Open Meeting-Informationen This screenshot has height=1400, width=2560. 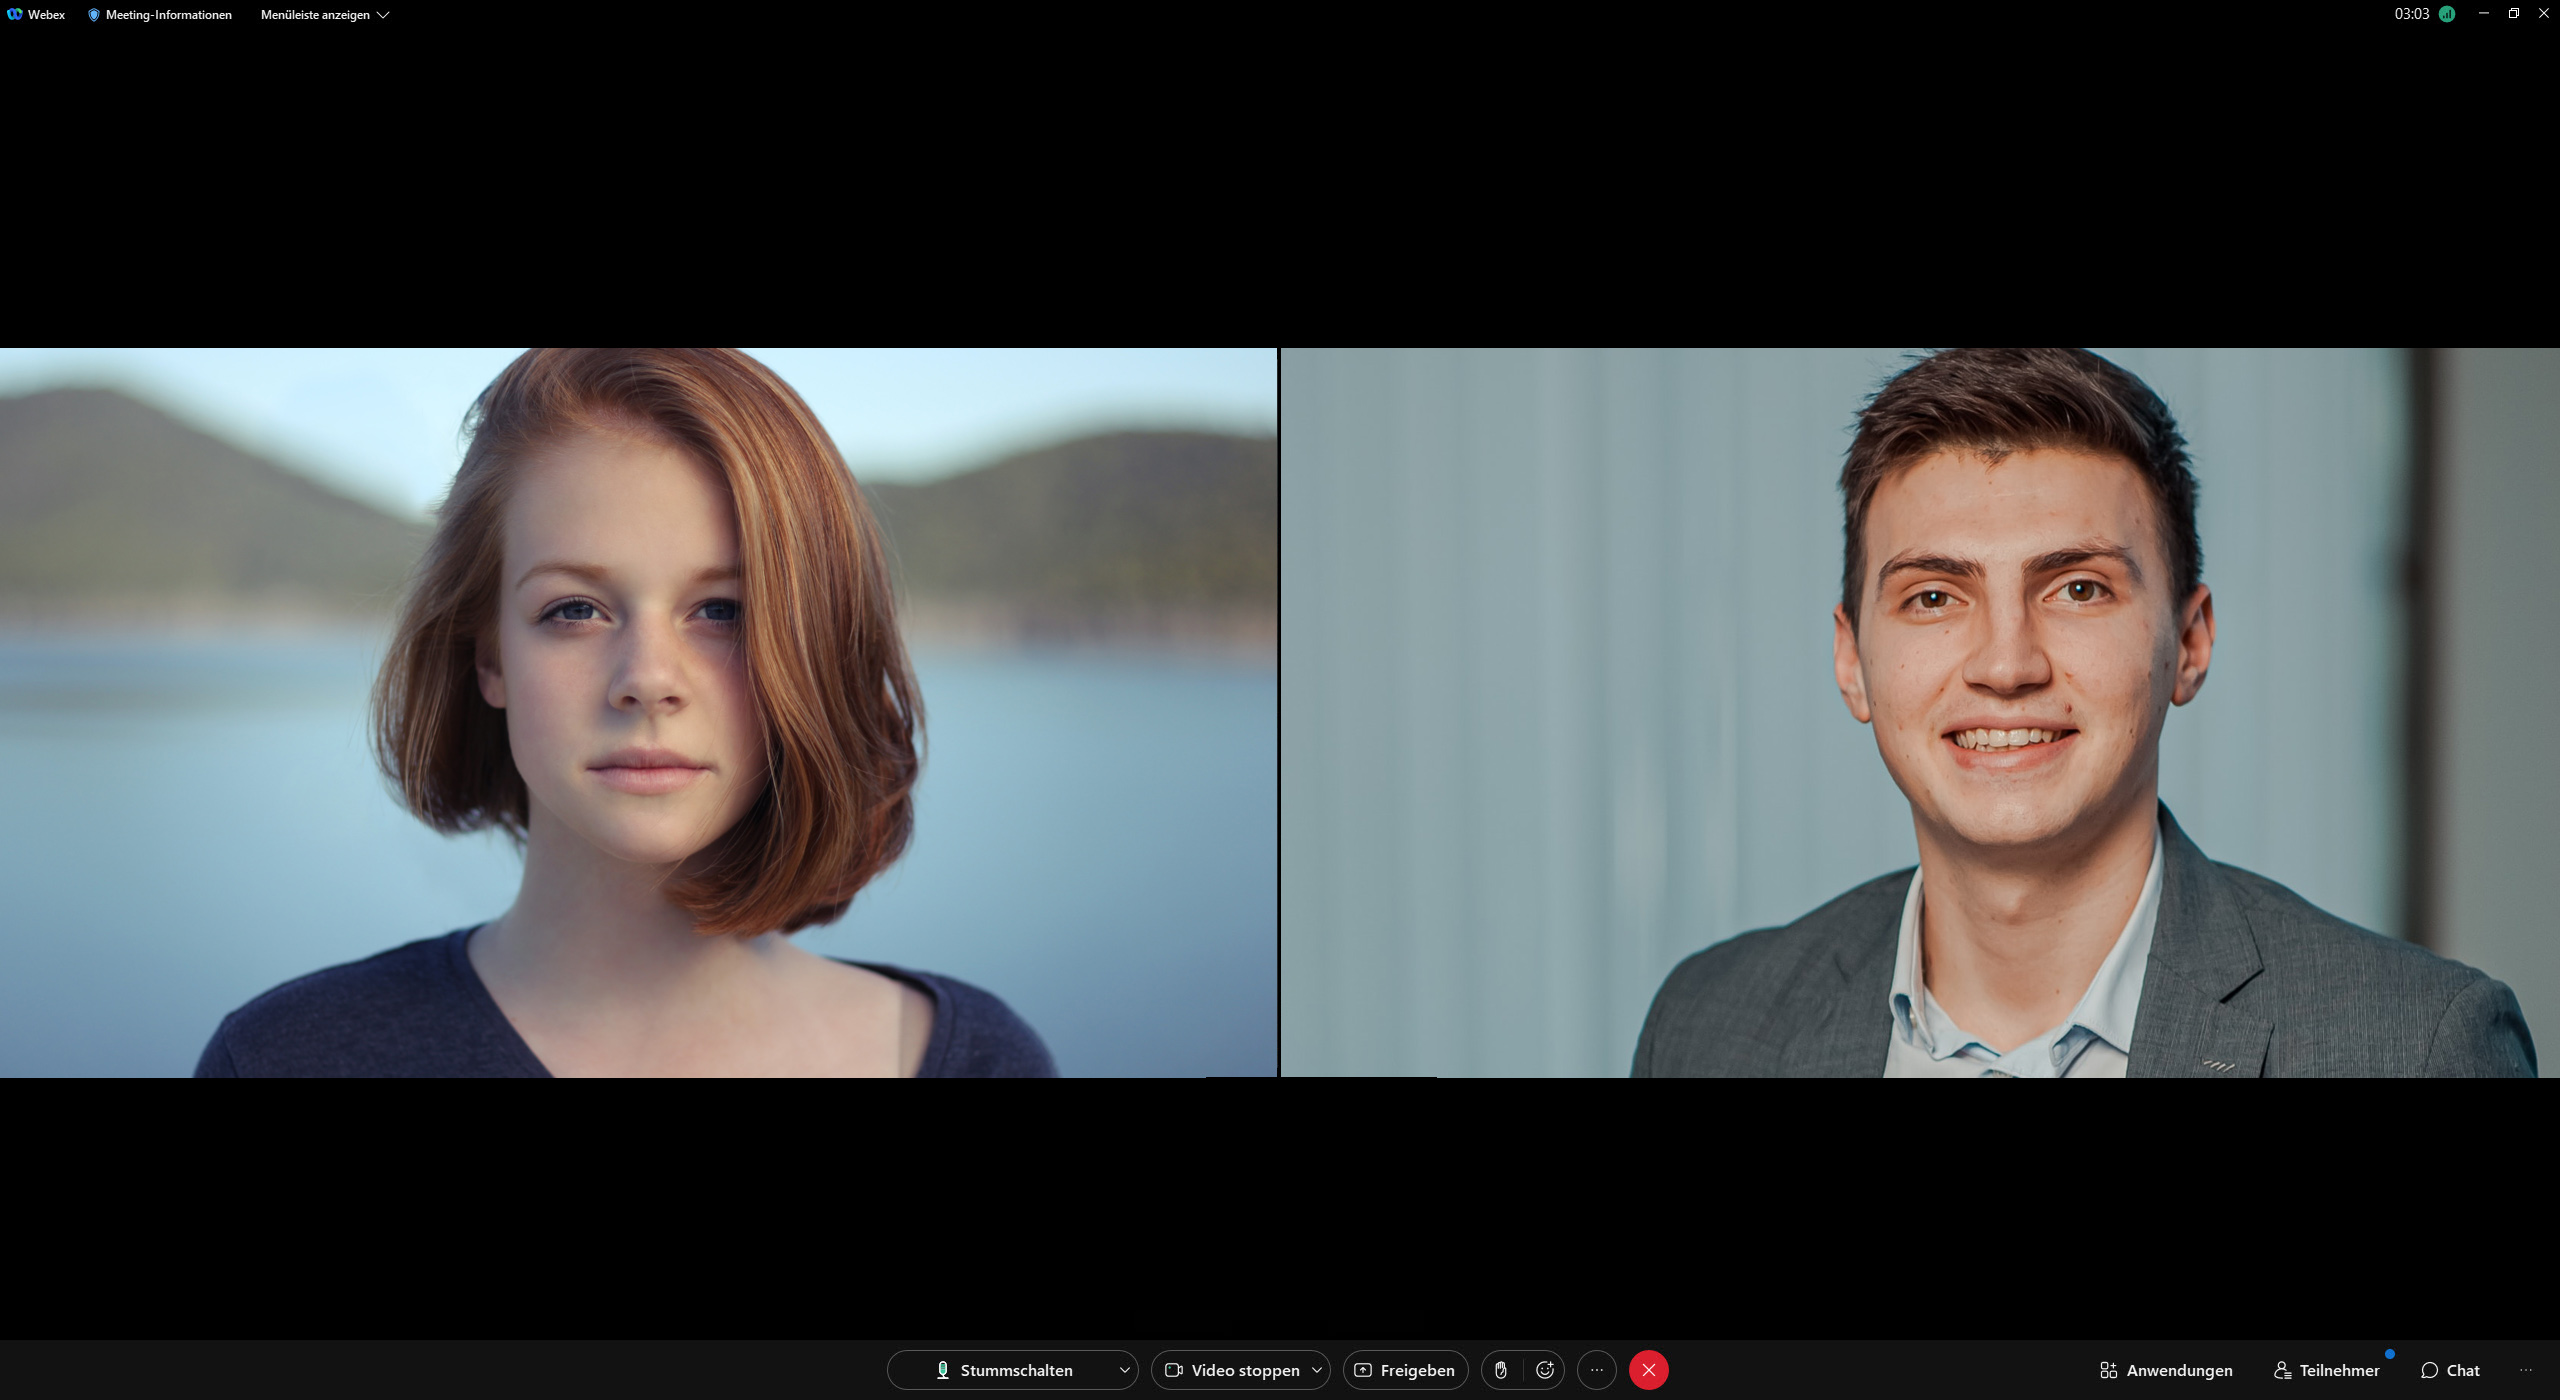pyautogui.click(x=160, y=14)
